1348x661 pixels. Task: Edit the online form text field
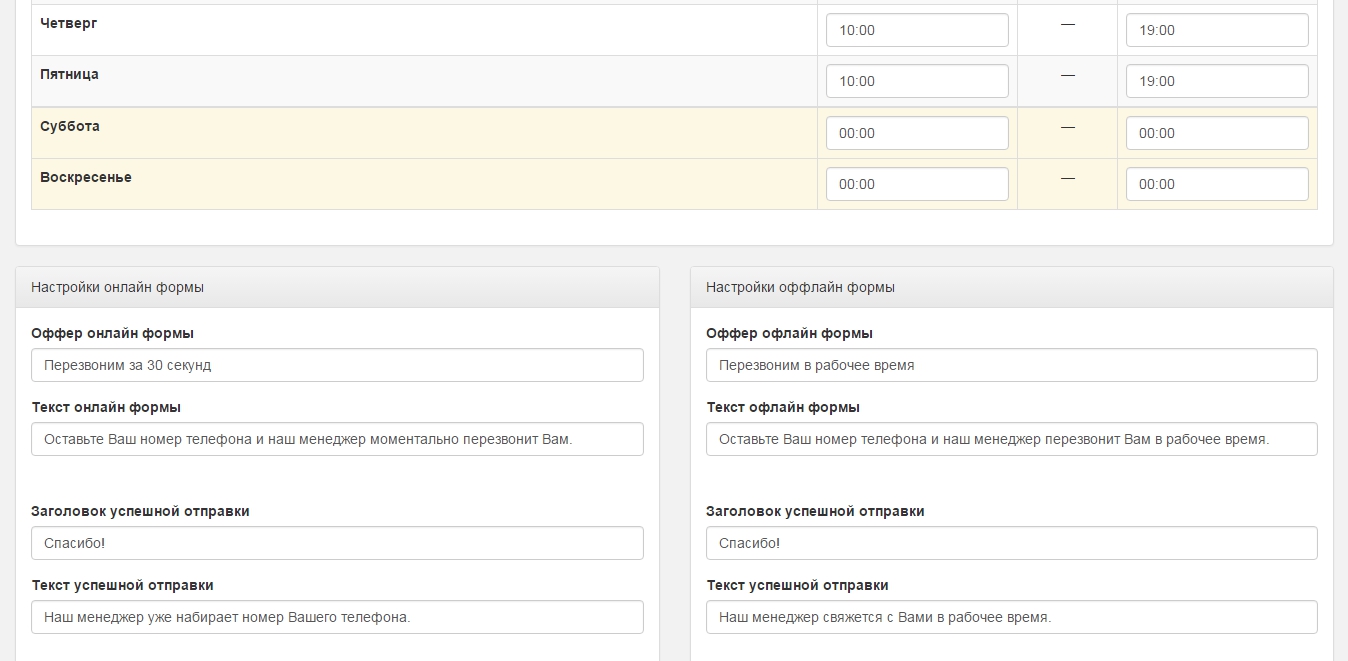click(337, 439)
